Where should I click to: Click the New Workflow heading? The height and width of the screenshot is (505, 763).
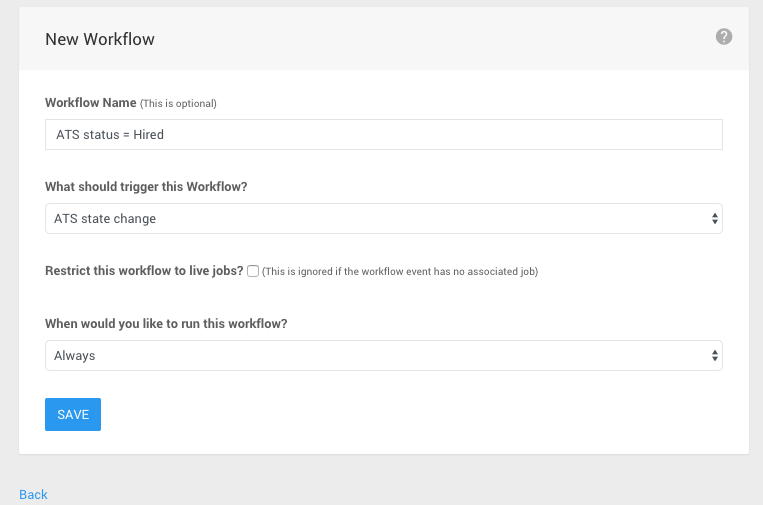[100, 39]
